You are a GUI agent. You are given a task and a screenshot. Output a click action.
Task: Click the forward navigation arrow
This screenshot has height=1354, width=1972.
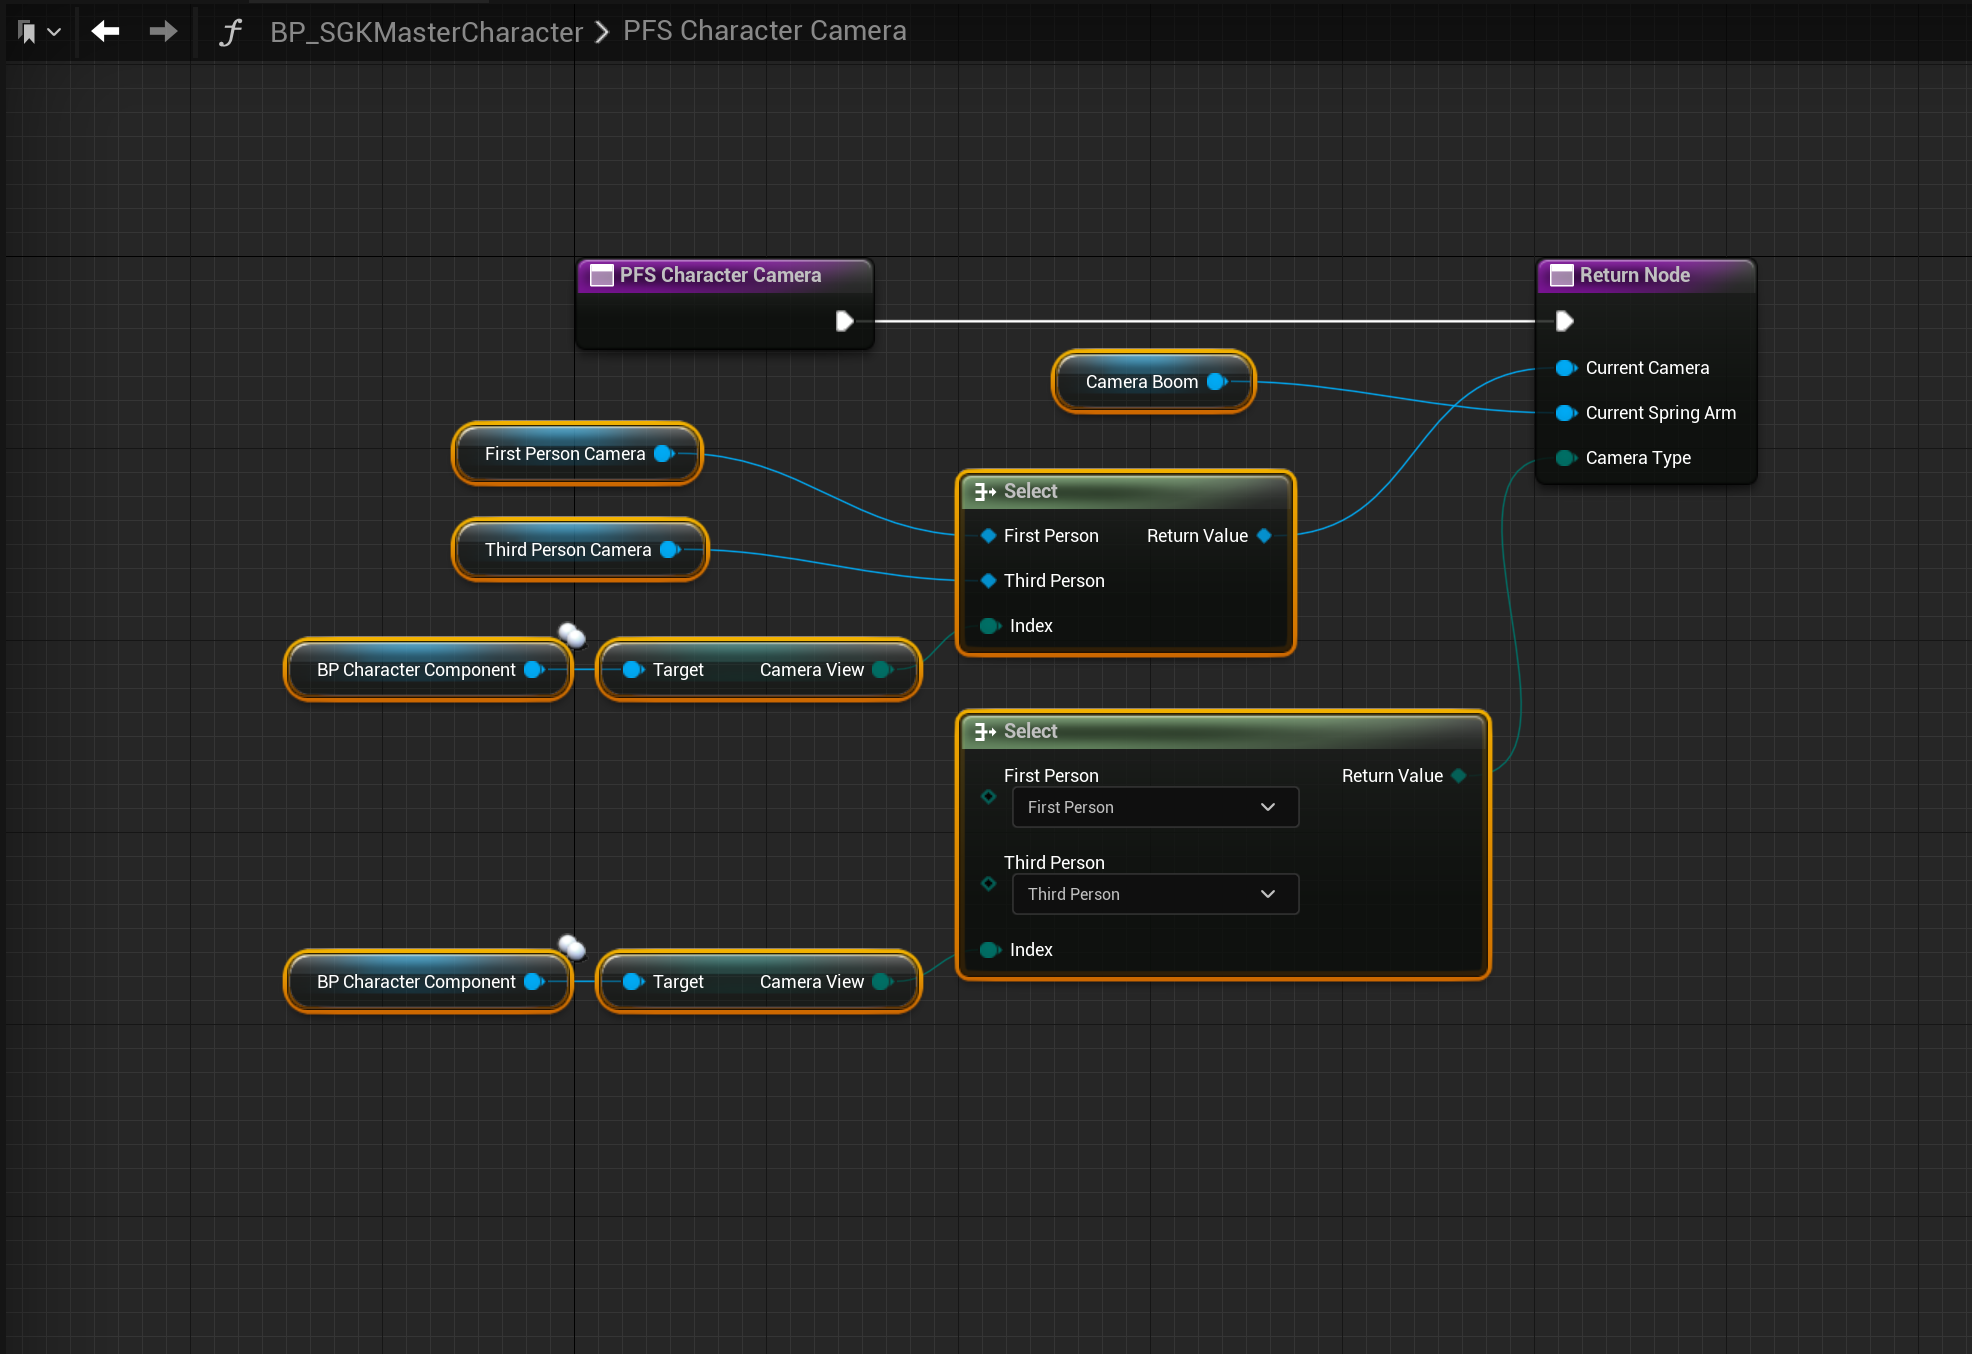(163, 31)
